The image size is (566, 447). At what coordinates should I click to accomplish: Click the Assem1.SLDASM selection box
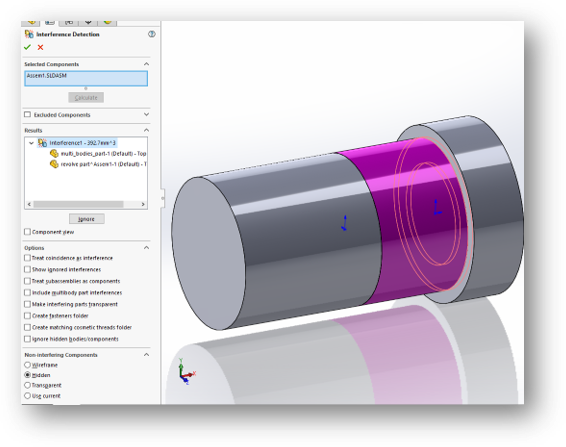pyautogui.click(x=86, y=78)
